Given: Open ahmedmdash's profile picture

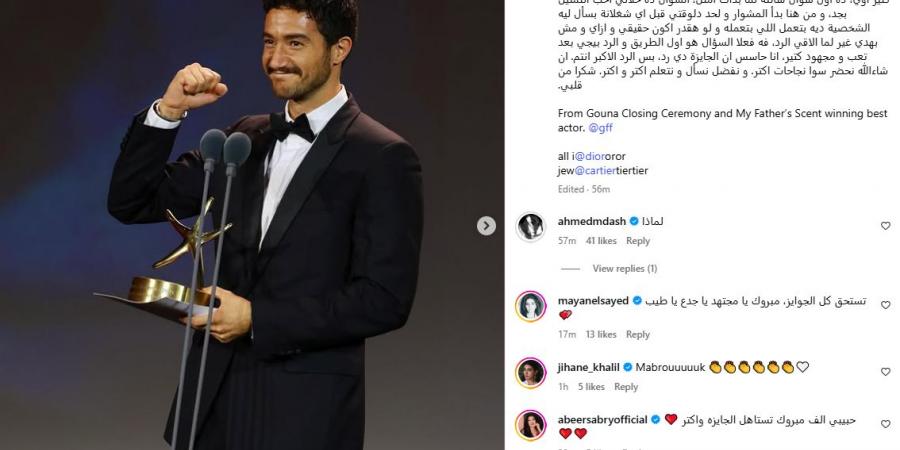Looking at the screenshot, I should [x=530, y=227].
